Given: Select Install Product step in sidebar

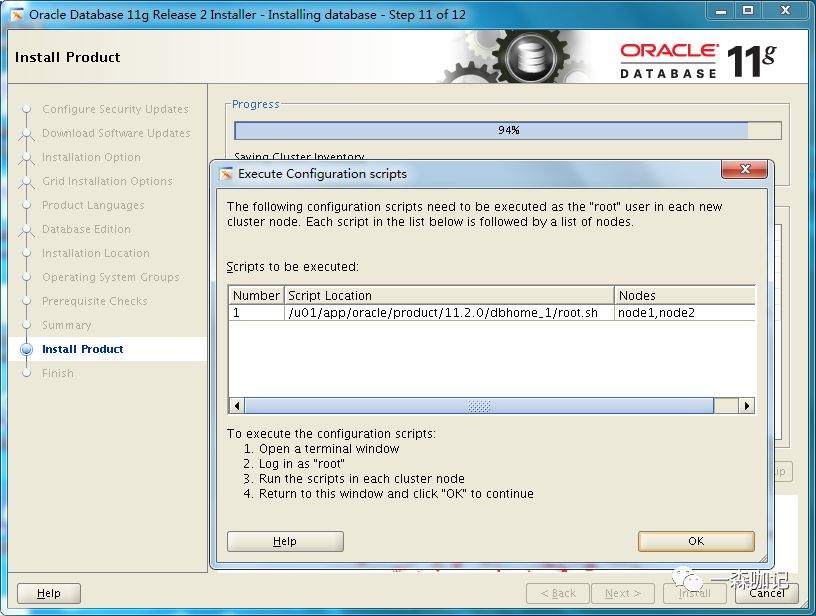Looking at the screenshot, I should click(82, 349).
